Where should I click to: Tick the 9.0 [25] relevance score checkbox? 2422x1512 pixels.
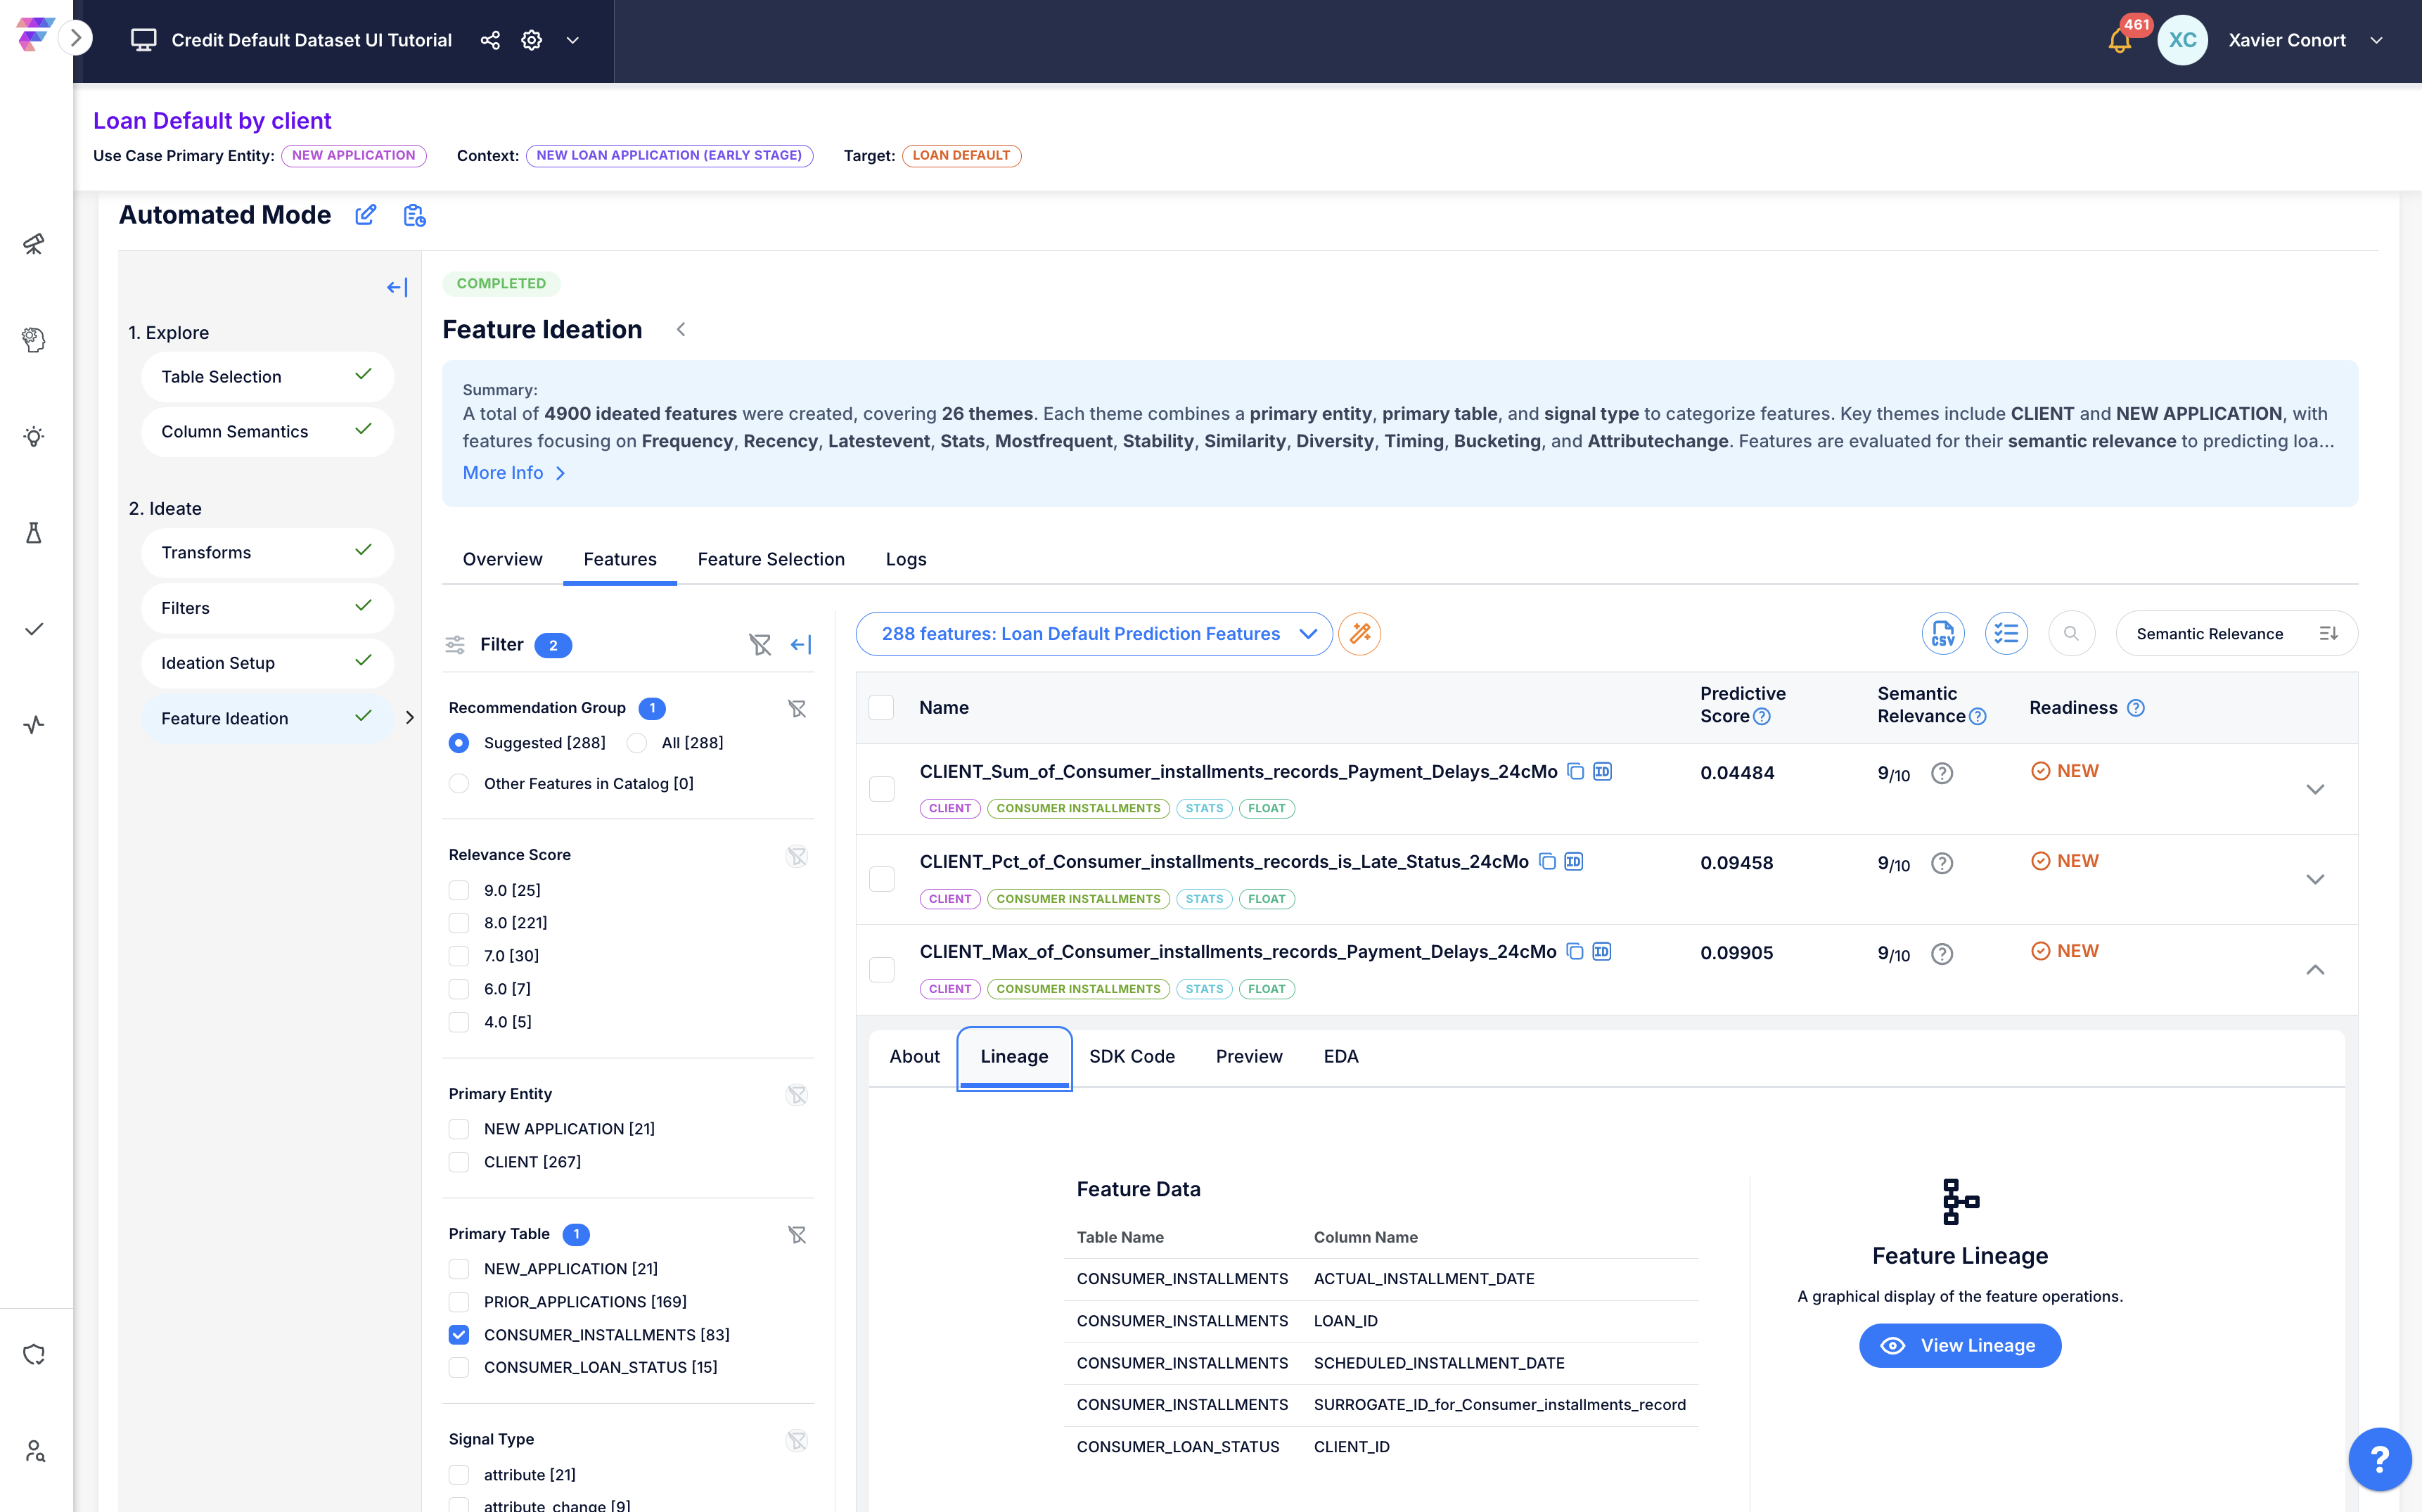coord(459,890)
